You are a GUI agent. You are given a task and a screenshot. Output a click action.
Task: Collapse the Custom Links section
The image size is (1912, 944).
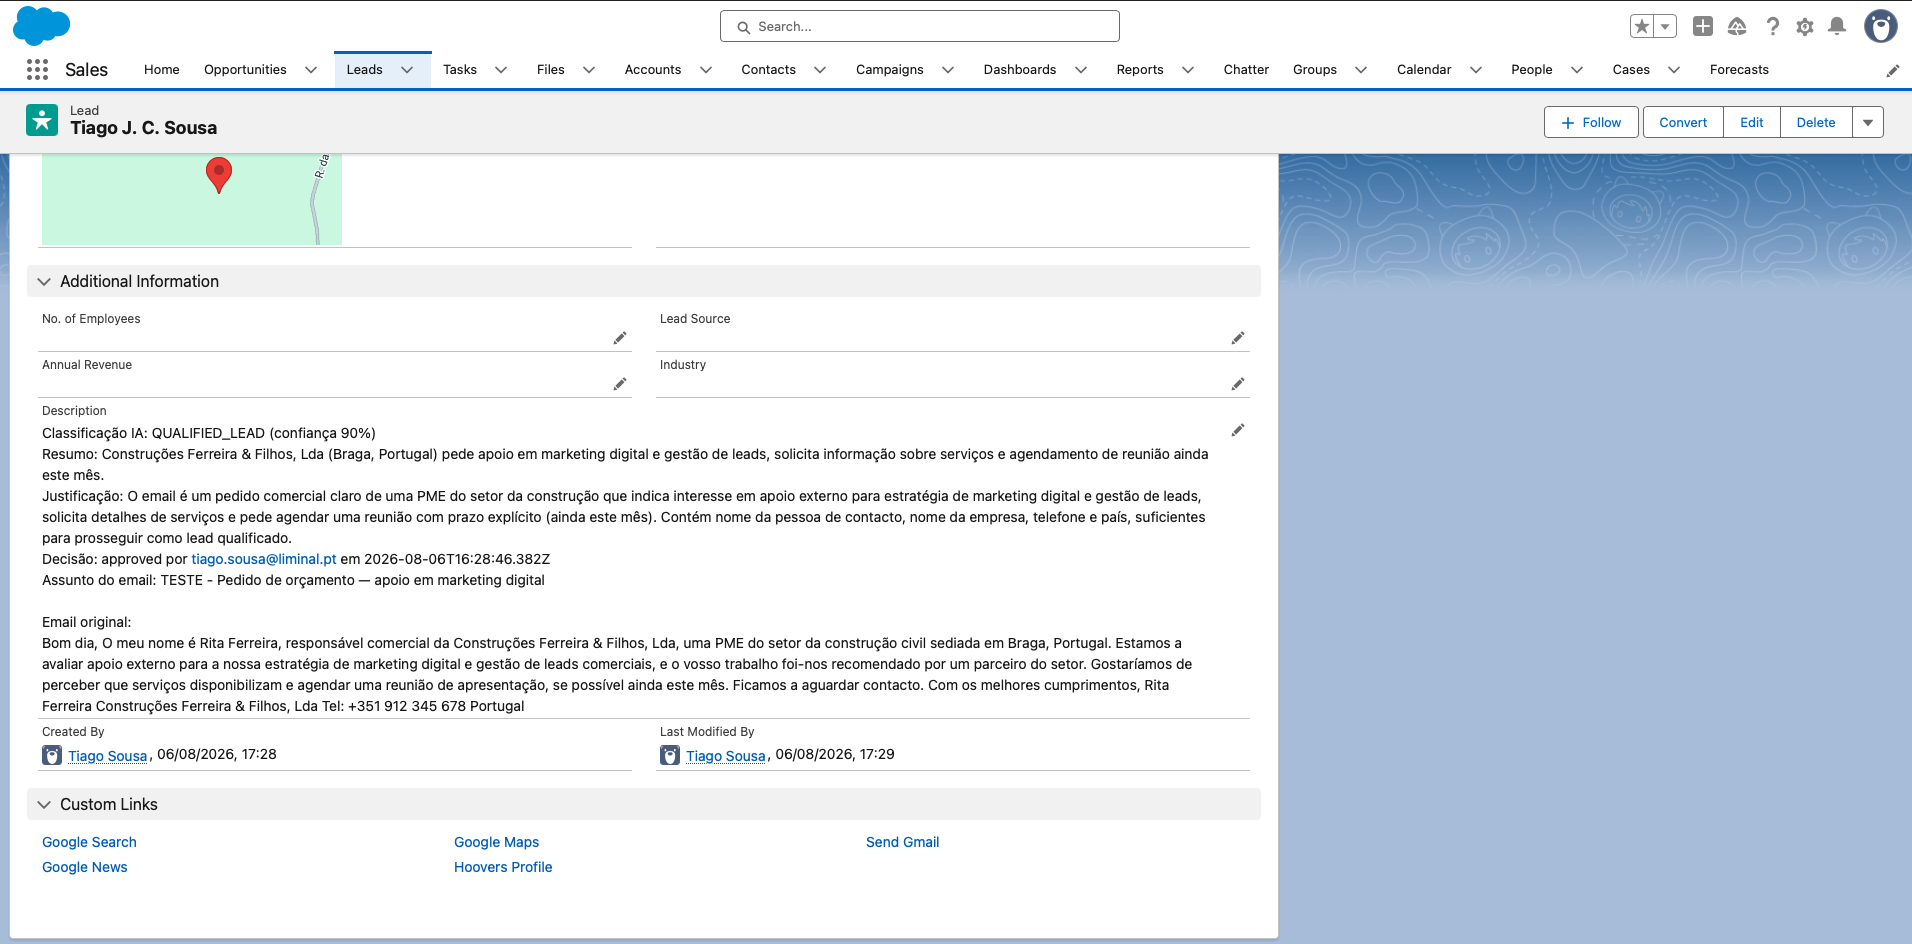point(44,805)
